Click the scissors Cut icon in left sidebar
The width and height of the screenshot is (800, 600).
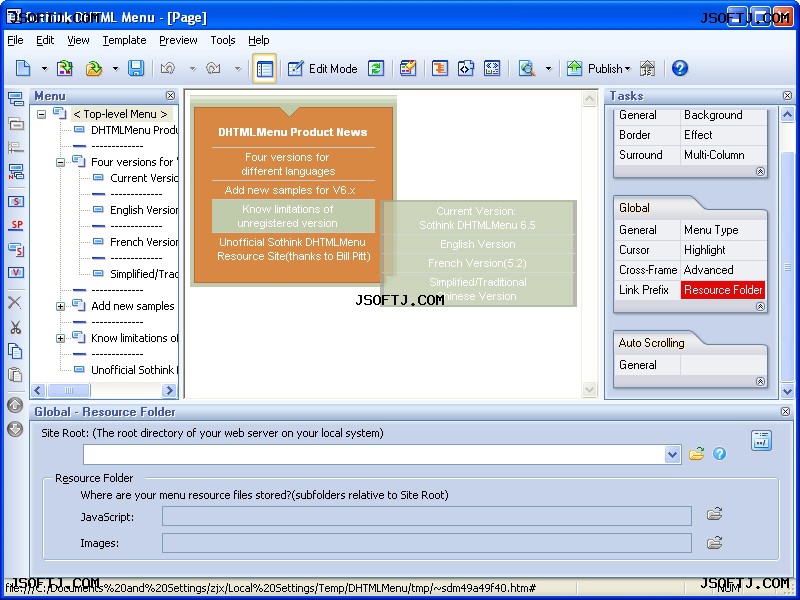[x=15, y=327]
